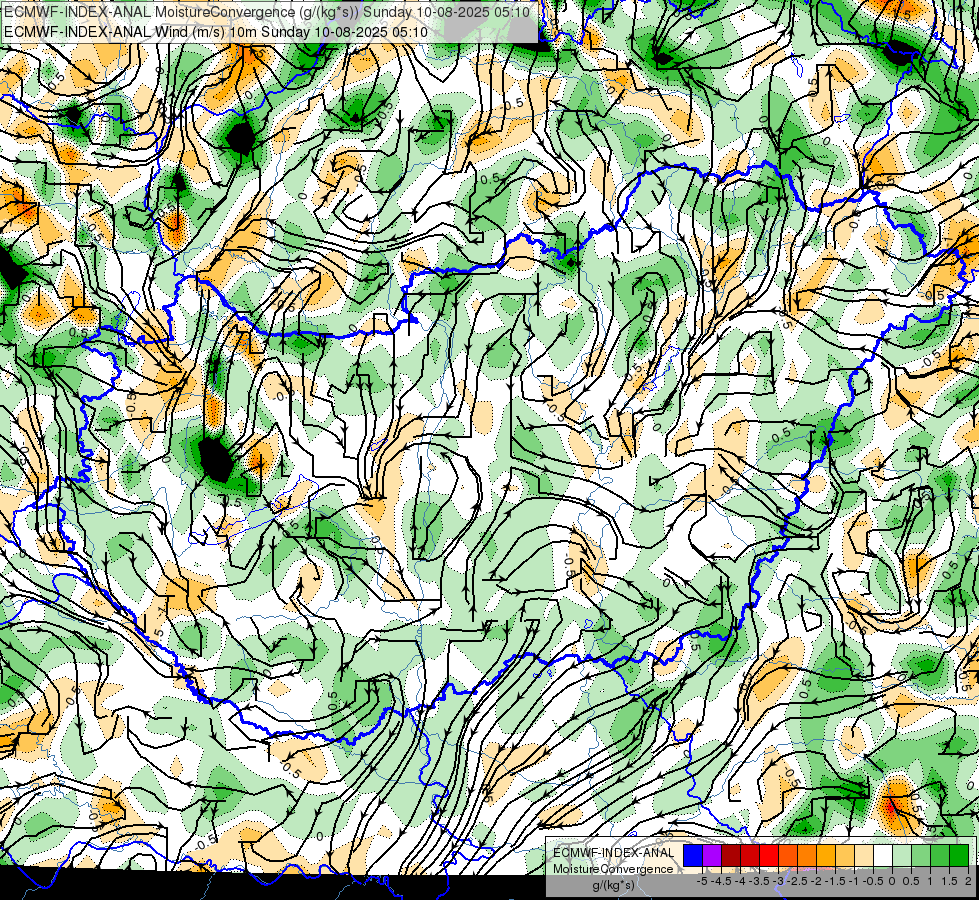
Task: Click the legend swatch between -2.5 and -2
Action: tap(807, 856)
